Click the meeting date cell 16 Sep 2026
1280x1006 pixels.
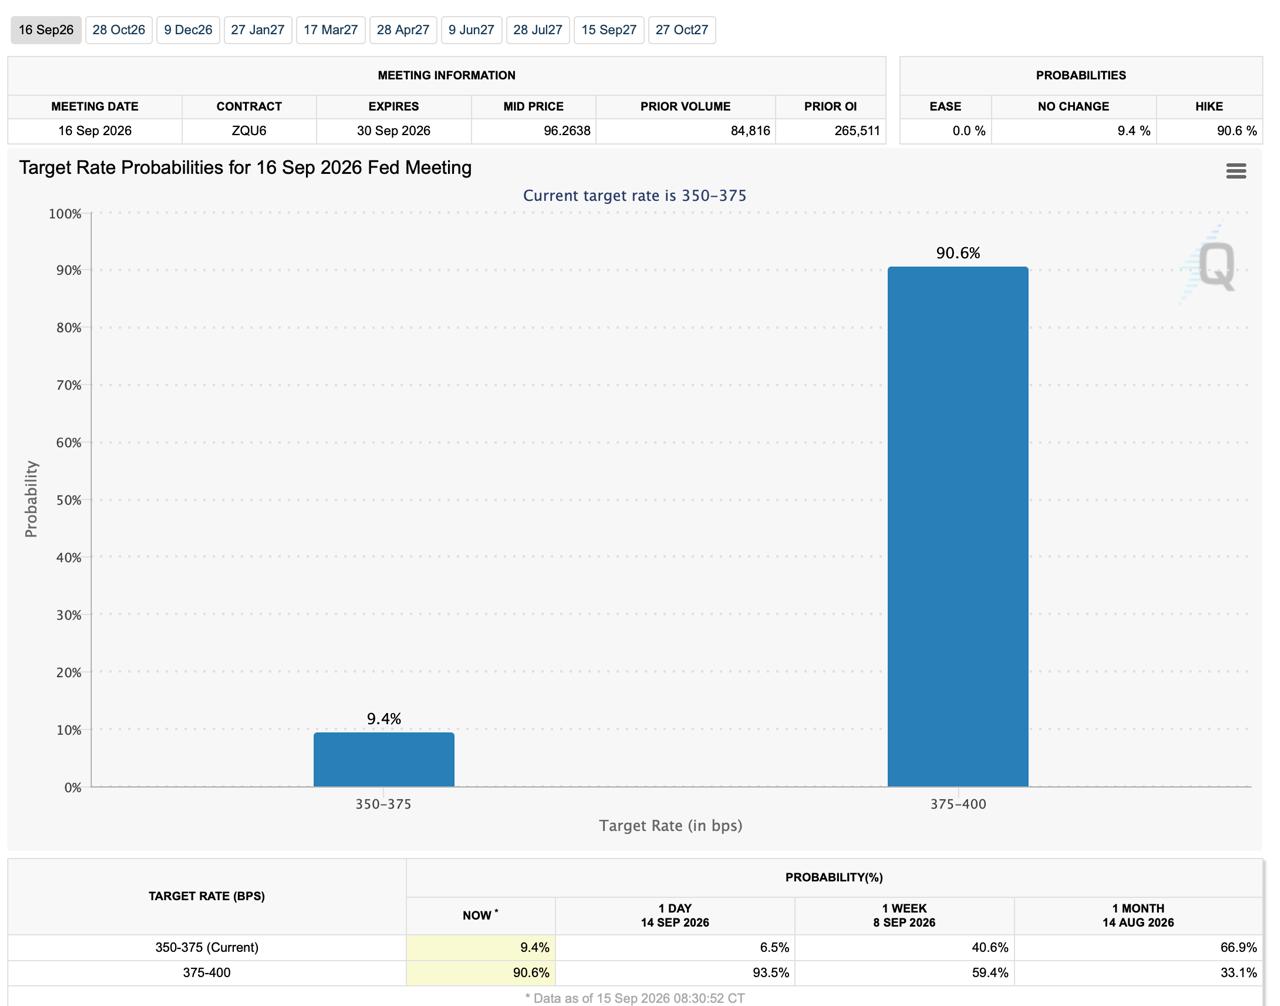[x=95, y=131]
